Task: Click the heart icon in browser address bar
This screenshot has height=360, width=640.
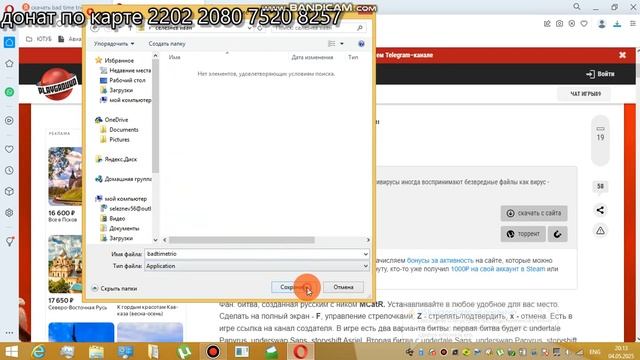Action: 584,24
